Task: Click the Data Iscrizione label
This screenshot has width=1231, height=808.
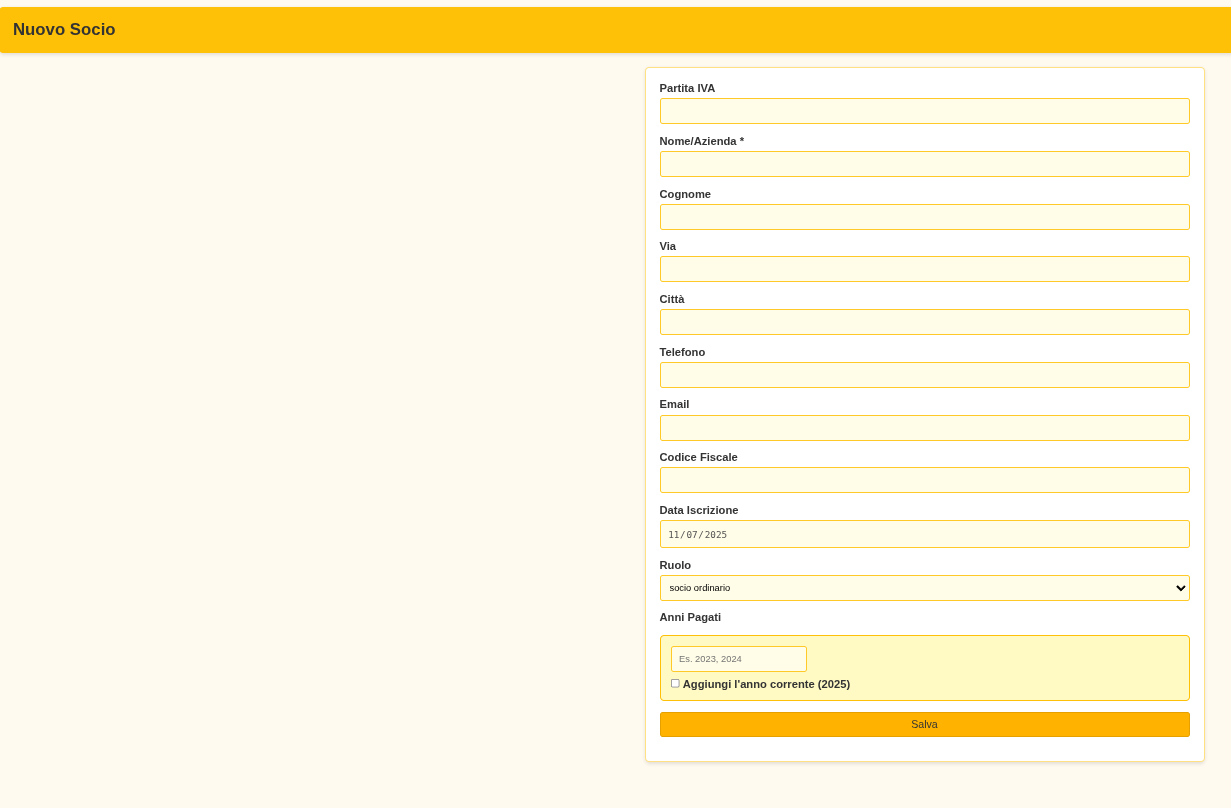Action: (699, 510)
